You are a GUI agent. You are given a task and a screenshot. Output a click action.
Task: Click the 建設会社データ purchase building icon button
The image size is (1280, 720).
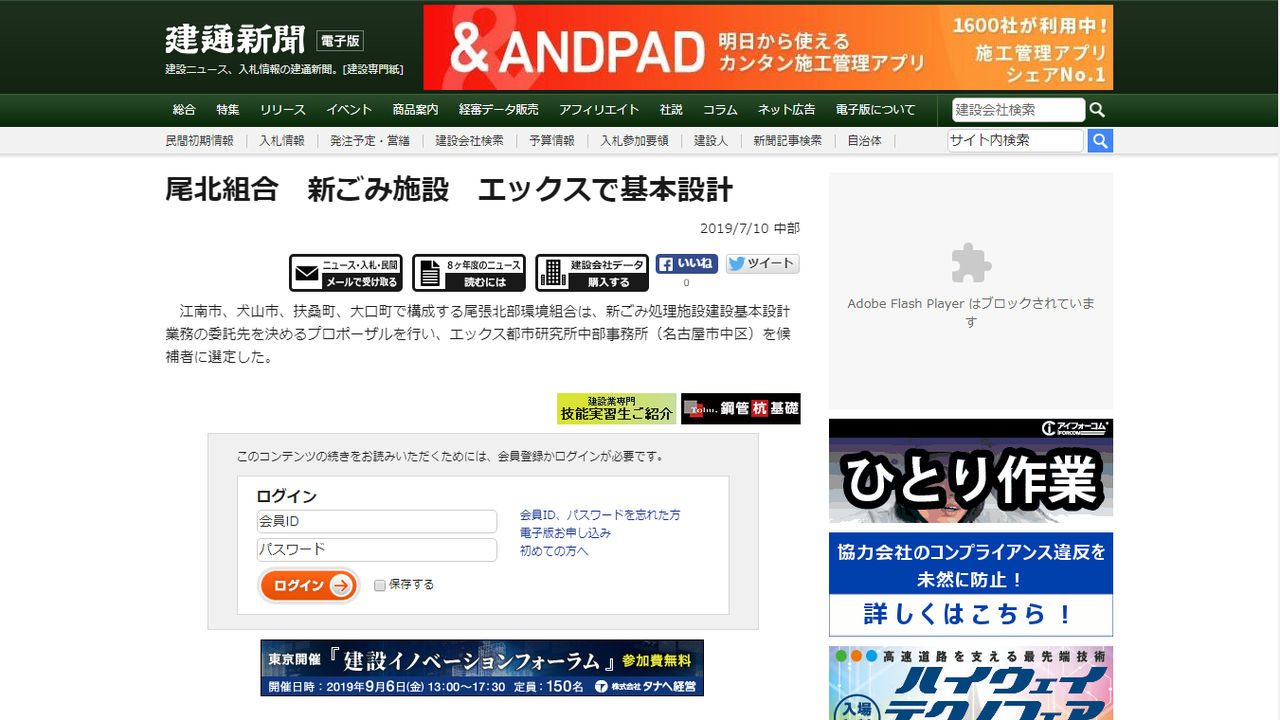(x=592, y=273)
